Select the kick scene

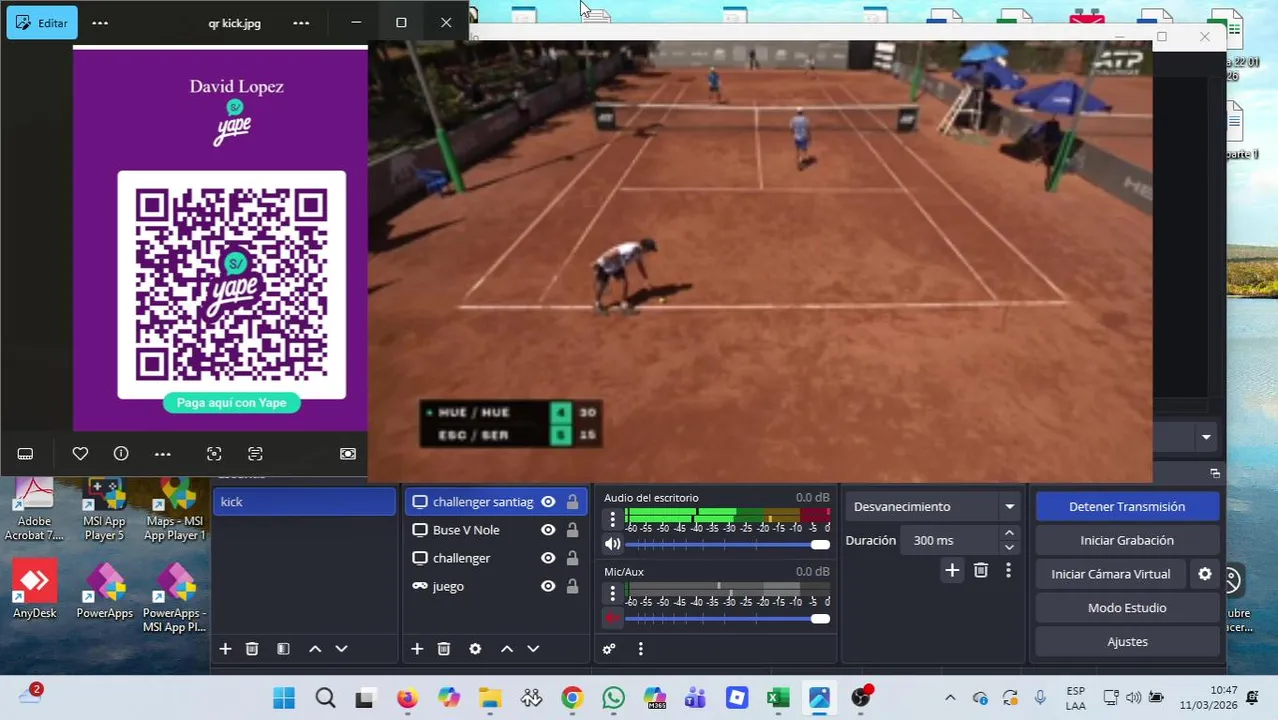304,502
